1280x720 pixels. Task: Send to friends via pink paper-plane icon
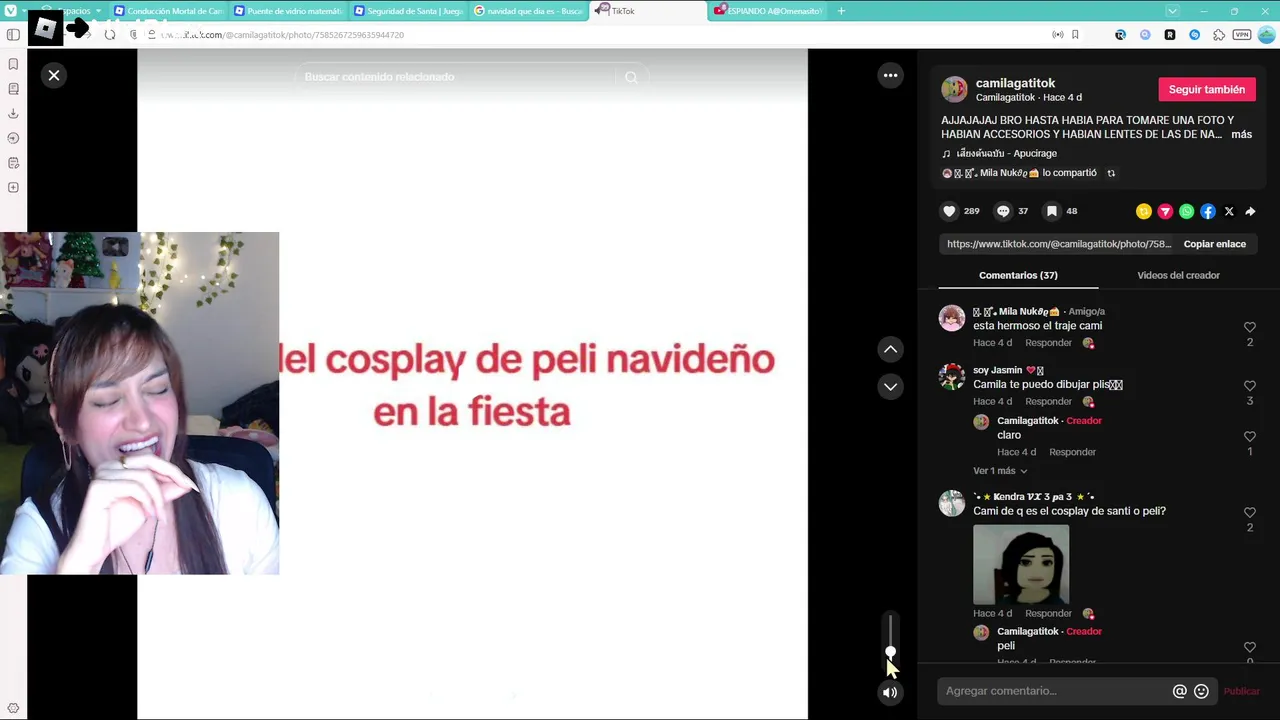click(x=1165, y=211)
